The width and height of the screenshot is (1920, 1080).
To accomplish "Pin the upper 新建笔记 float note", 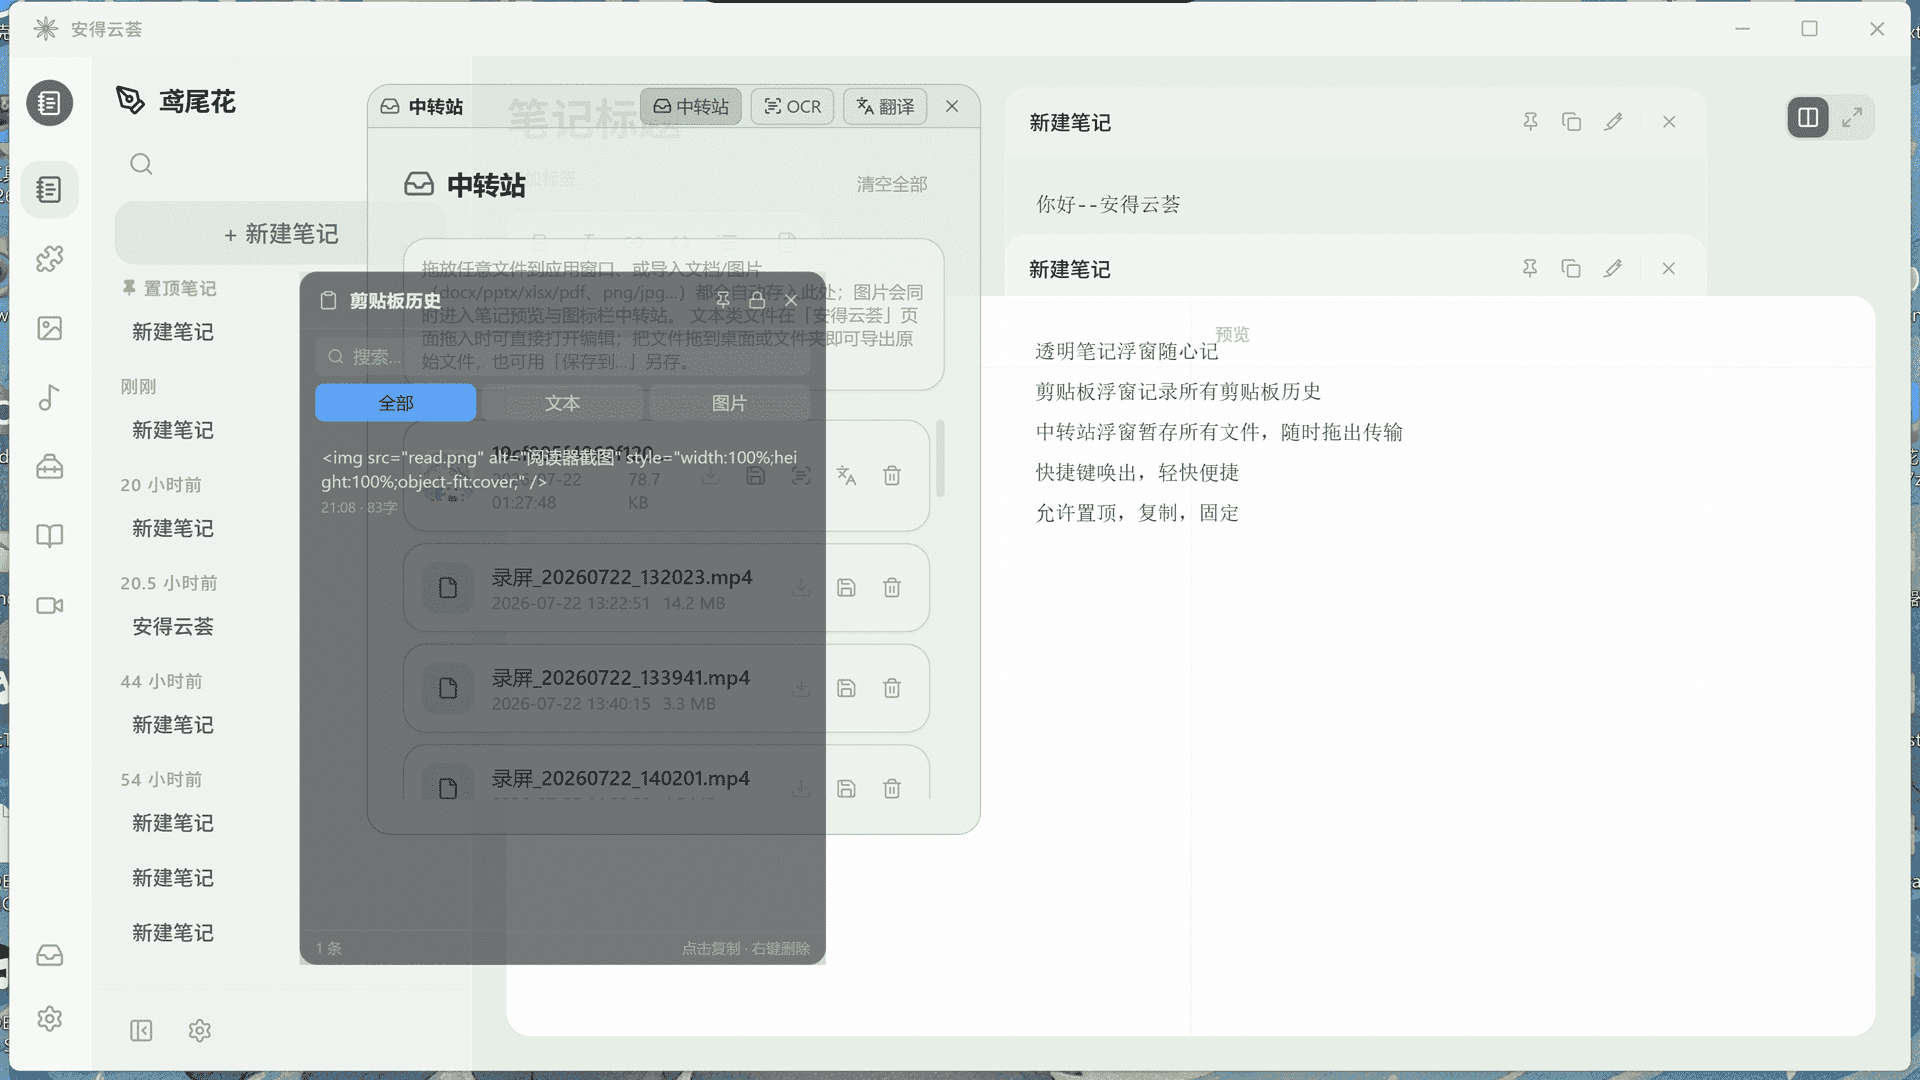I will (x=1530, y=122).
